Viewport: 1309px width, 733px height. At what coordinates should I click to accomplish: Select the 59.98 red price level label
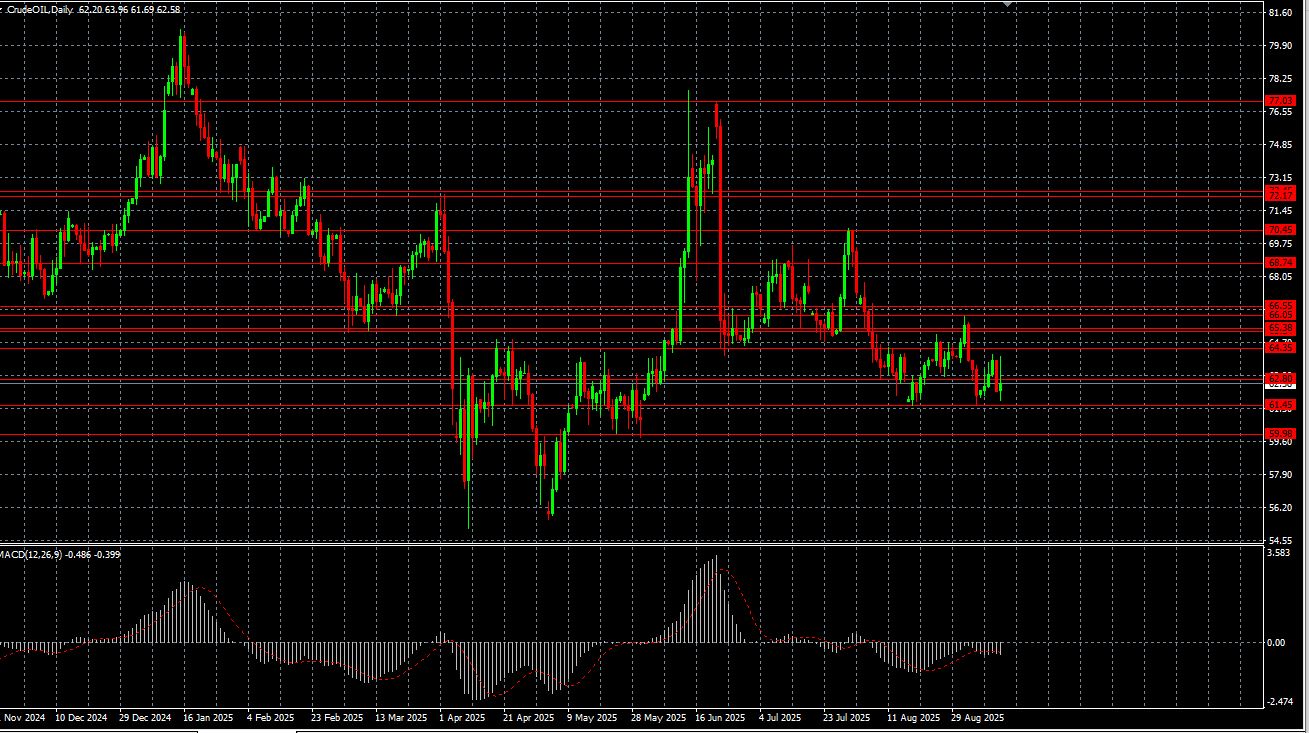1281,433
